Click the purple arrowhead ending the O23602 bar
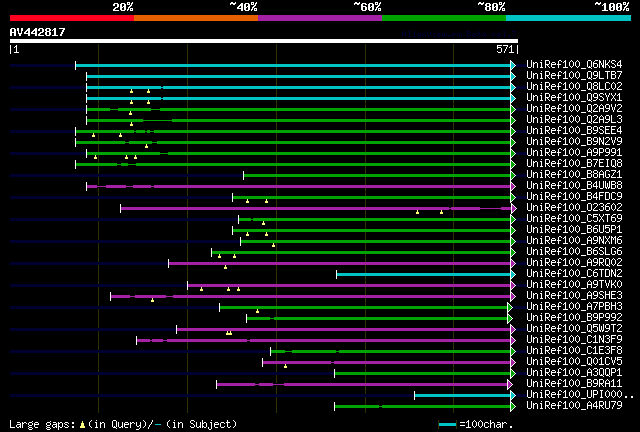640x432 pixels. [514, 208]
